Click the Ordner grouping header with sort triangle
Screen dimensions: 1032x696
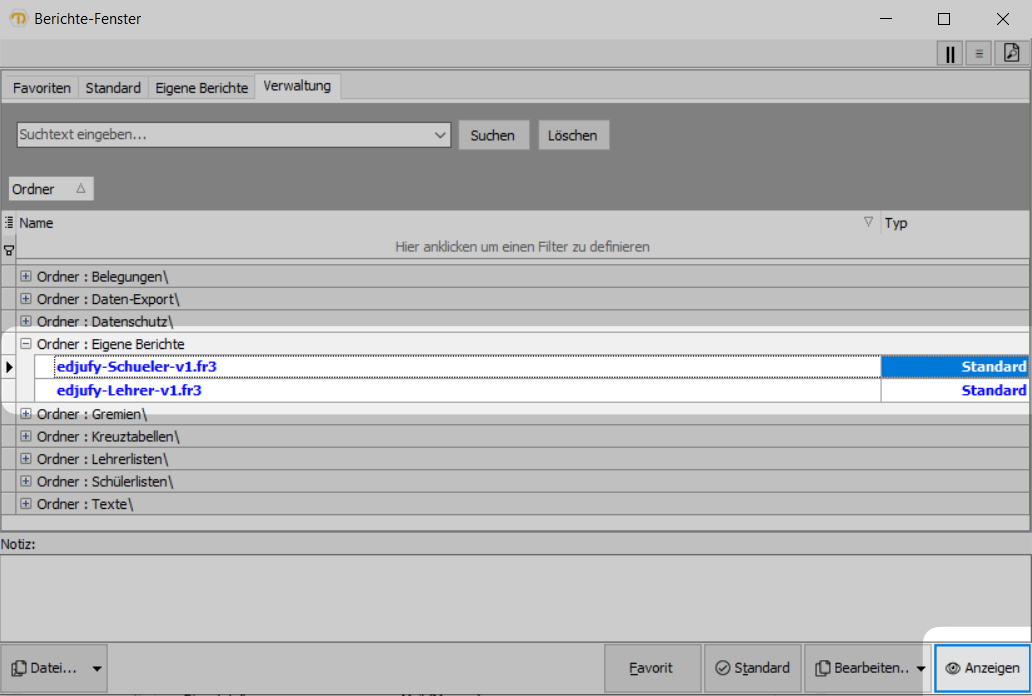click(50, 188)
